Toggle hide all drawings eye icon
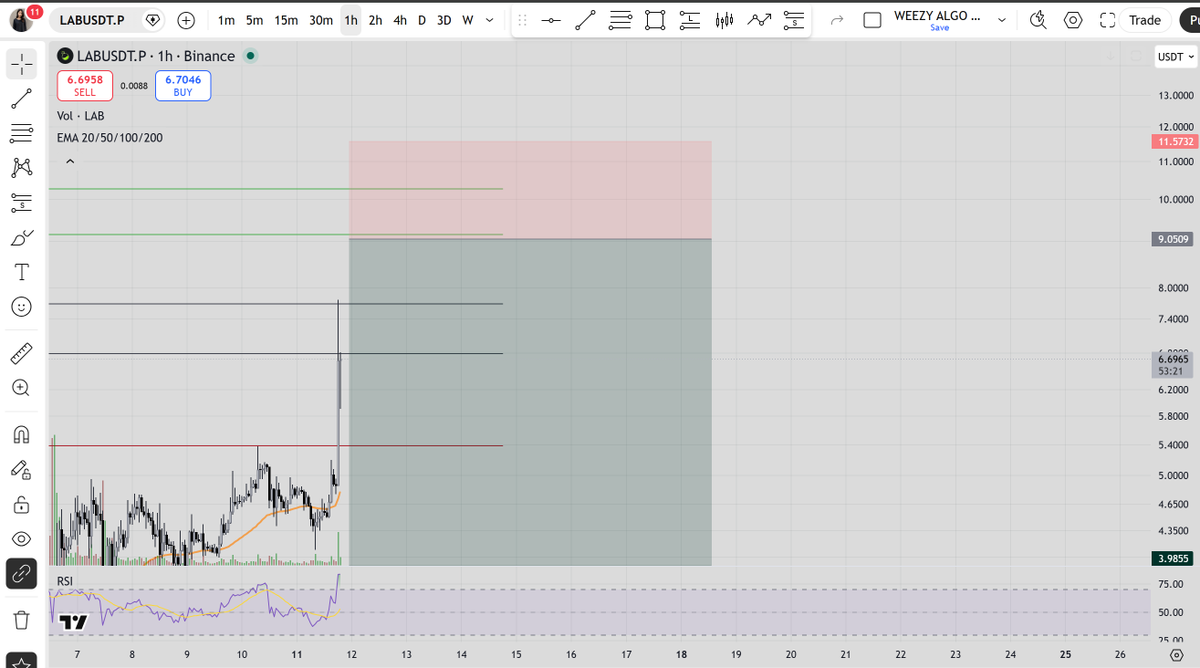 (22, 538)
